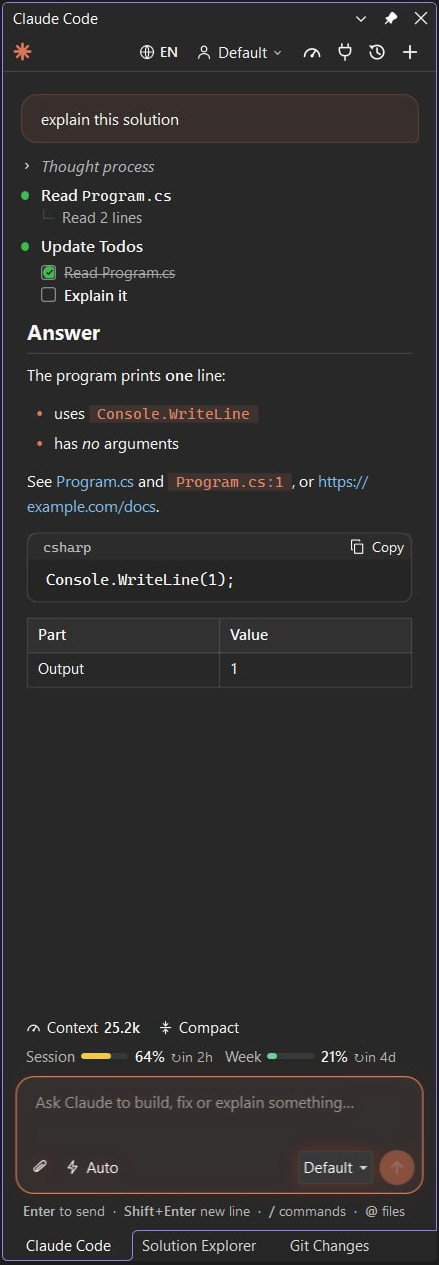
Task: Click the 'in 4d' week reset text
Action: (x=375, y=1057)
